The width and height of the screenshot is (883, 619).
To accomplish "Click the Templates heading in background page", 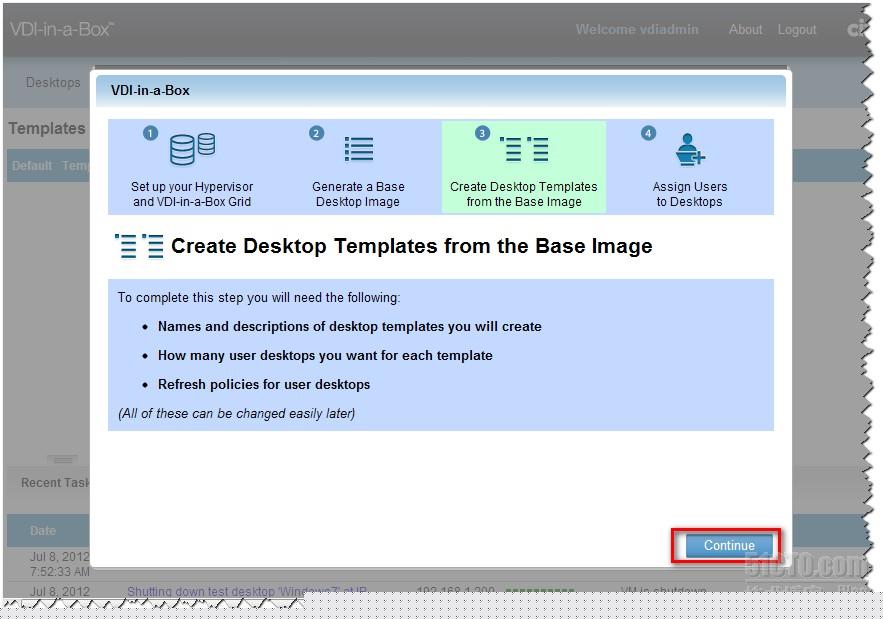I will pos(47,128).
